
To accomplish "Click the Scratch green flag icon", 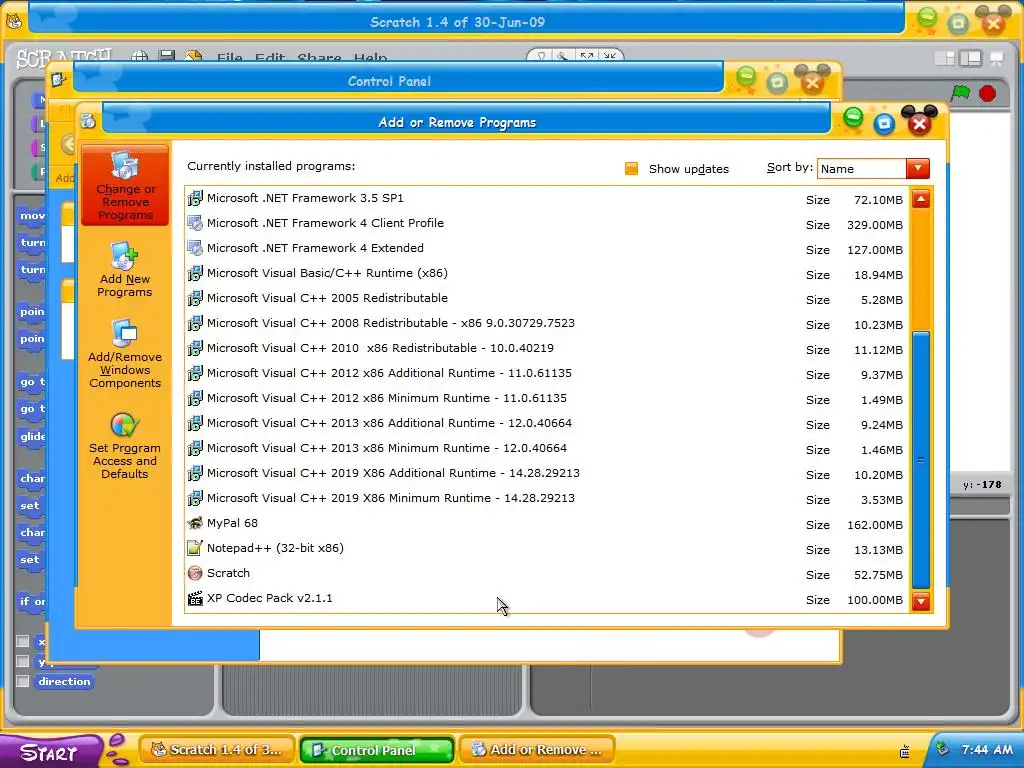I will pos(960,93).
